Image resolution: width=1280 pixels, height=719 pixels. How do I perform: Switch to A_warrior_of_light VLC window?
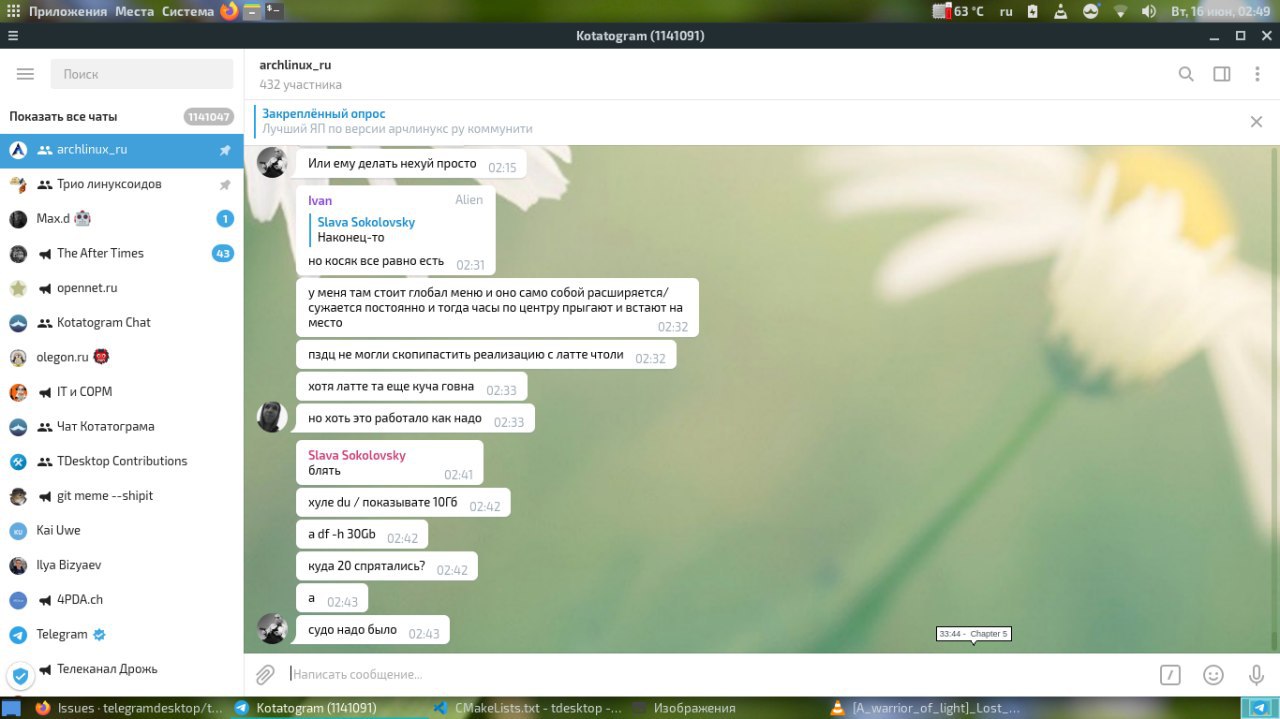pyautogui.click(x=925, y=708)
